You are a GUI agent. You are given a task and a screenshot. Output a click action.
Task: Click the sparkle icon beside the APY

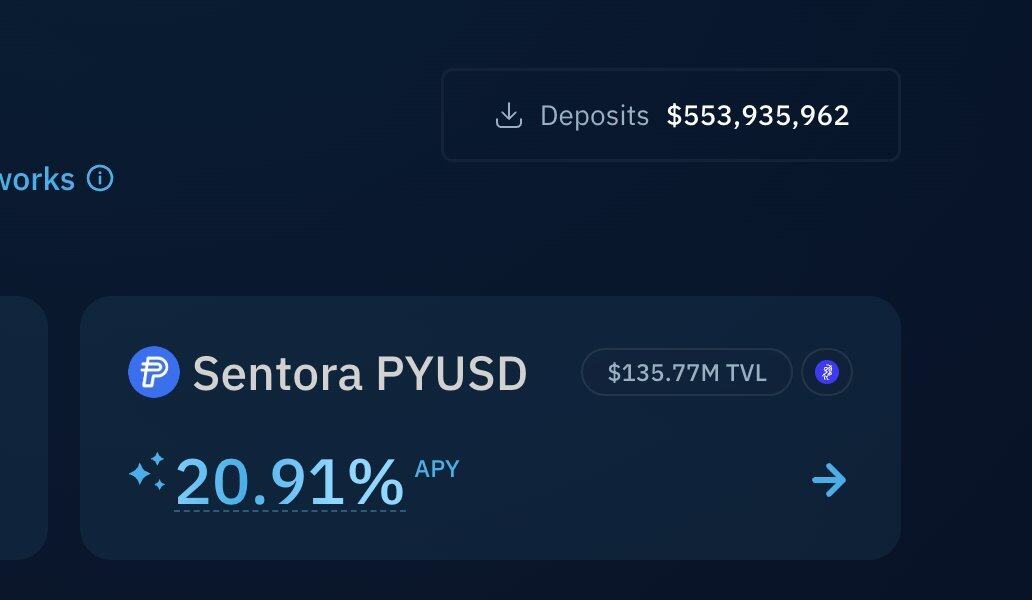(x=147, y=471)
